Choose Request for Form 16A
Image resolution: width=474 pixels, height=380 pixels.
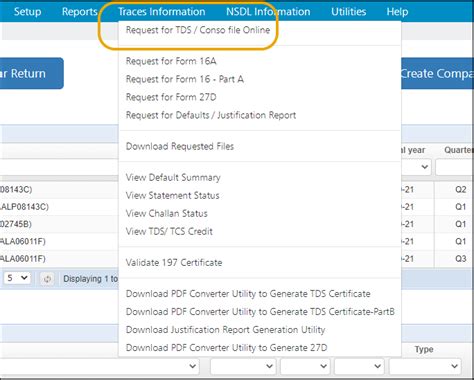click(x=171, y=61)
